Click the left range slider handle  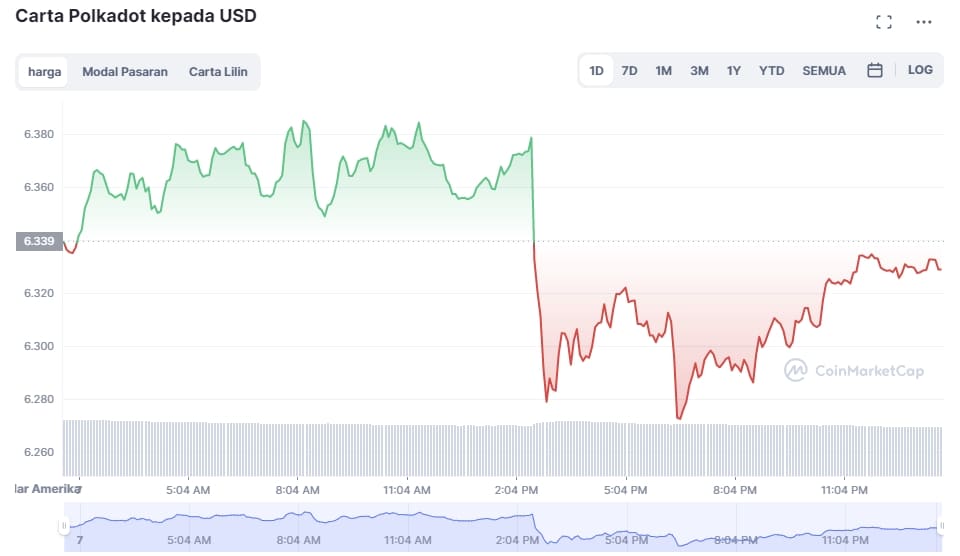65,525
